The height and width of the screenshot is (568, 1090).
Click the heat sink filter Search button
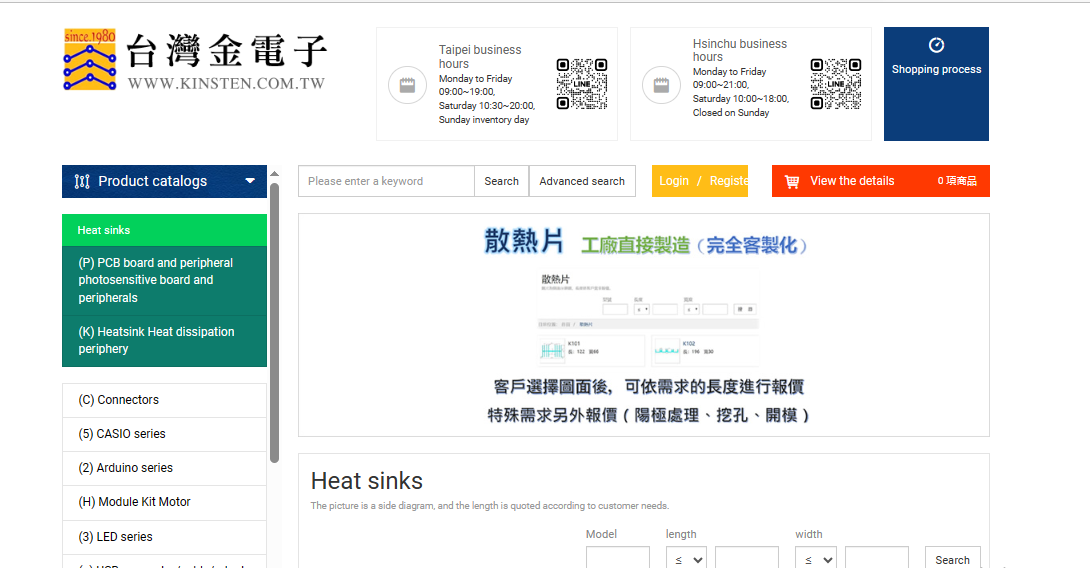coord(952,558)
